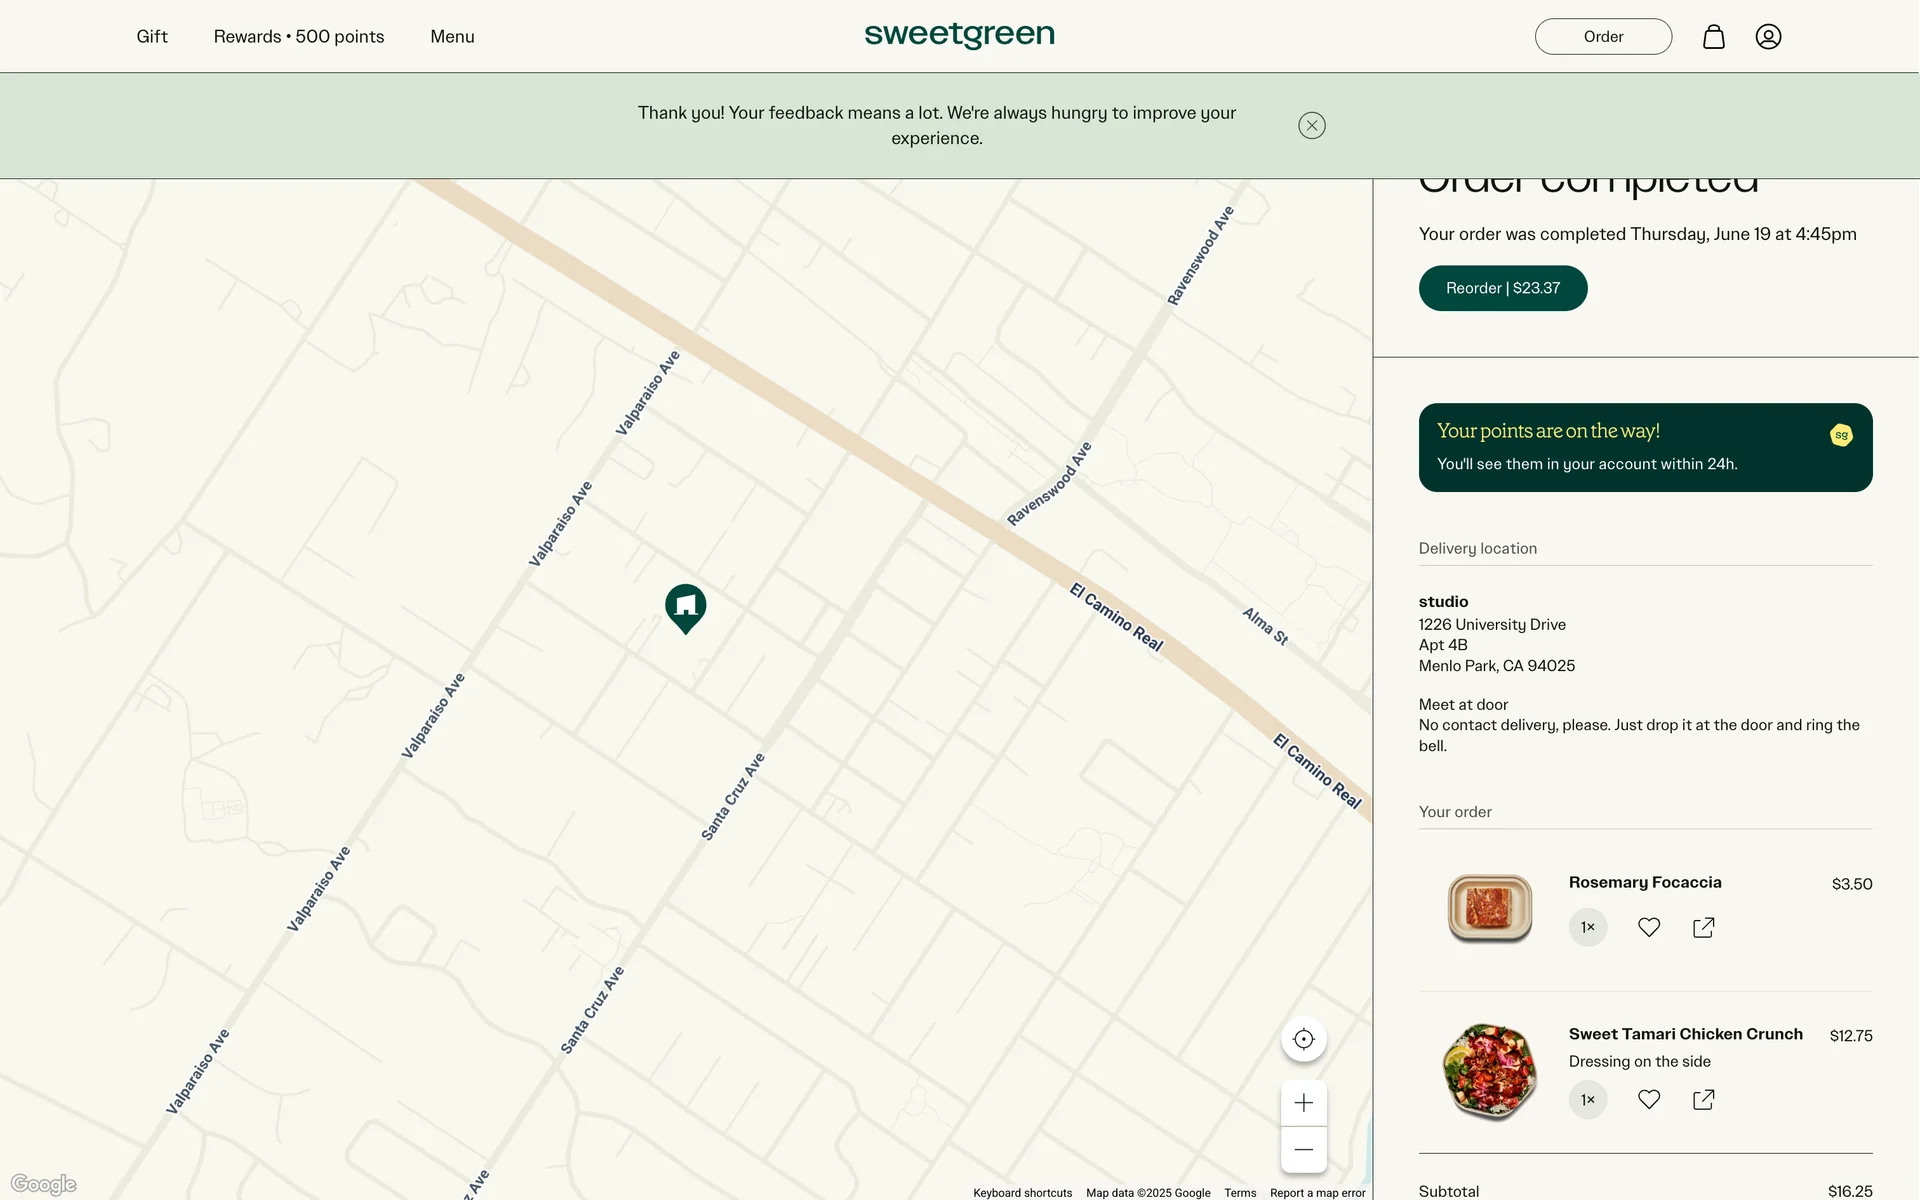Open the Gift page
1920x1200 pixels.
pos(152,37)
